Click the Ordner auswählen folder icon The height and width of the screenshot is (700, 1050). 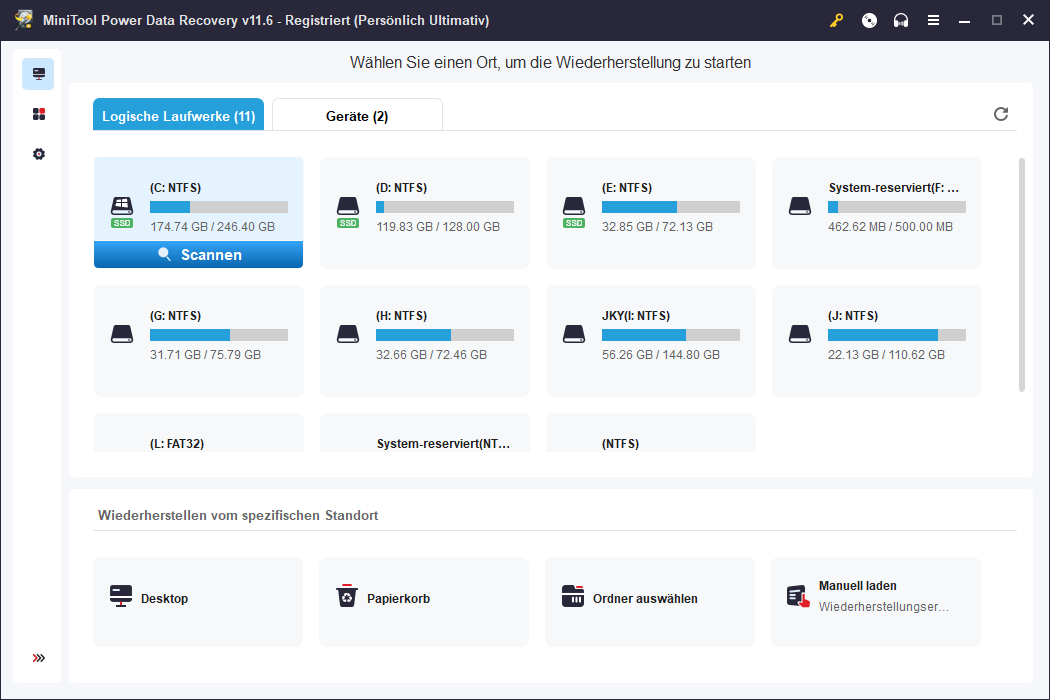click(573, 596)
